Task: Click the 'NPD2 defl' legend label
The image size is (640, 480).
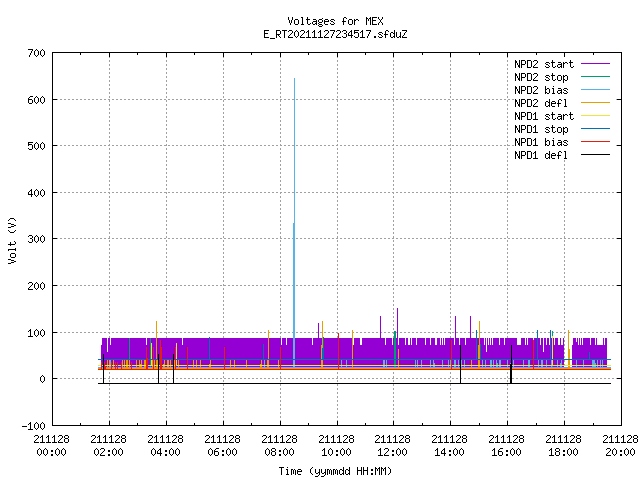Action: click(541, 103)
